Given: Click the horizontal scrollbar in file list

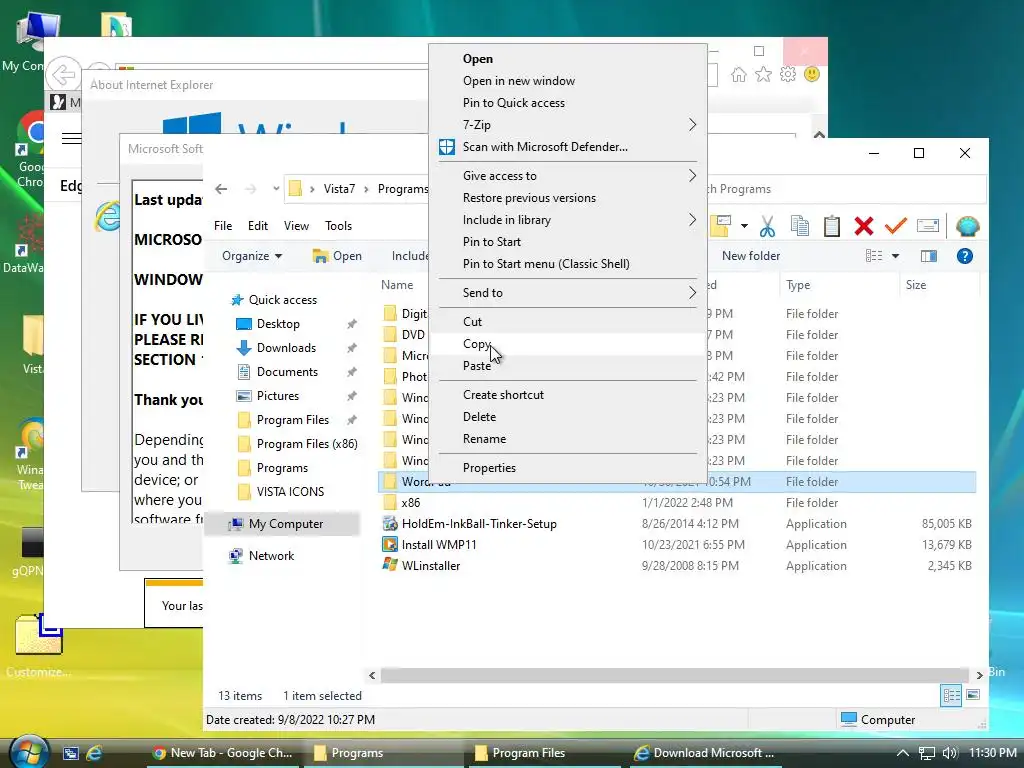Looking at the screenshot, I should pos(674,675).
